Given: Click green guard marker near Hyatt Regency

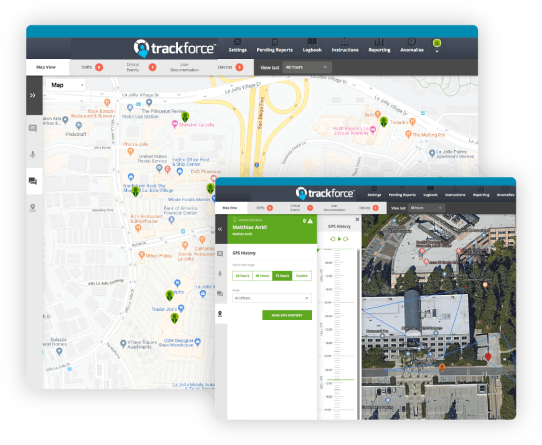Looking at the screenshot, I should (384, 122).
